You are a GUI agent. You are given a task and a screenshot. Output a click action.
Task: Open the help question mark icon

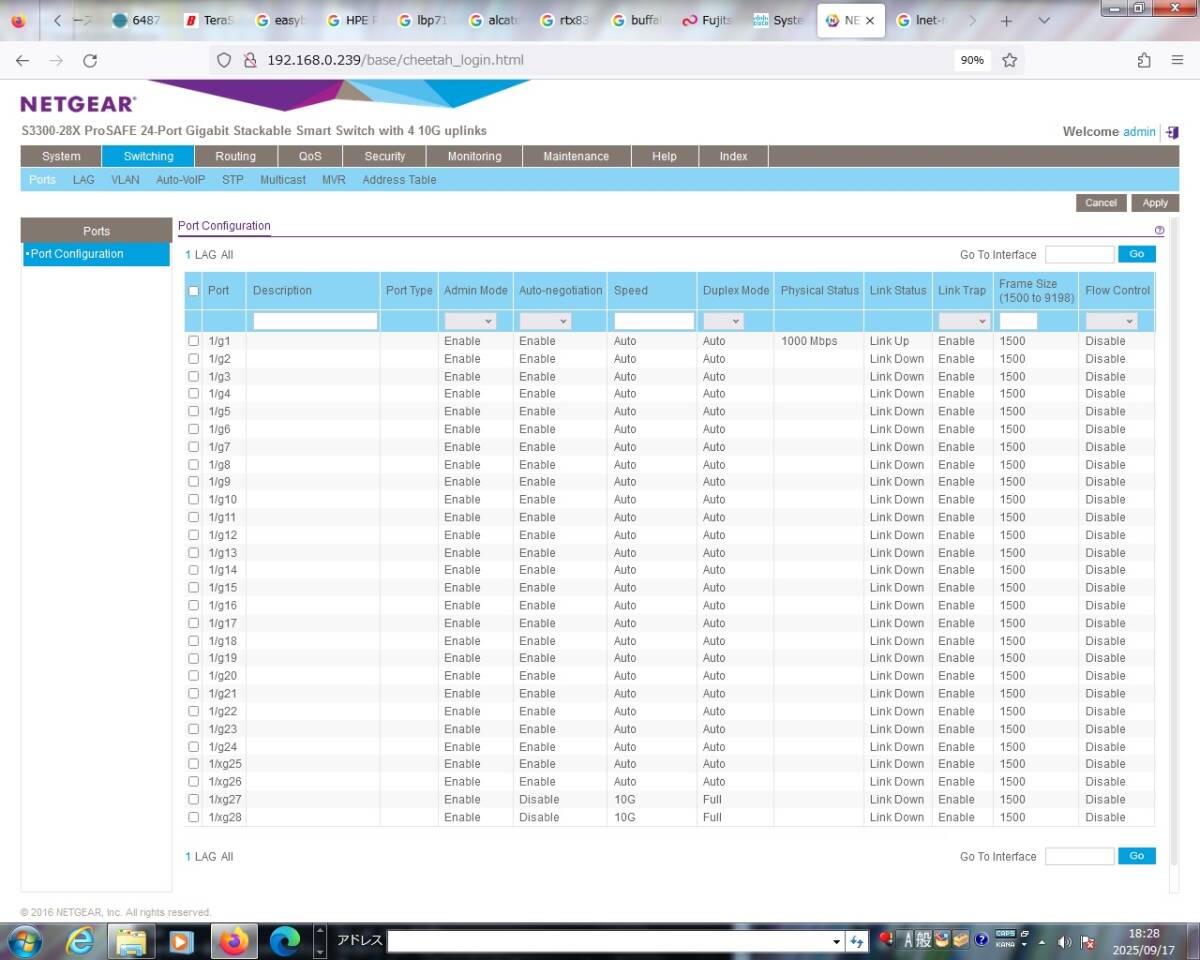pyautogui.click(x=1159, y=230)
